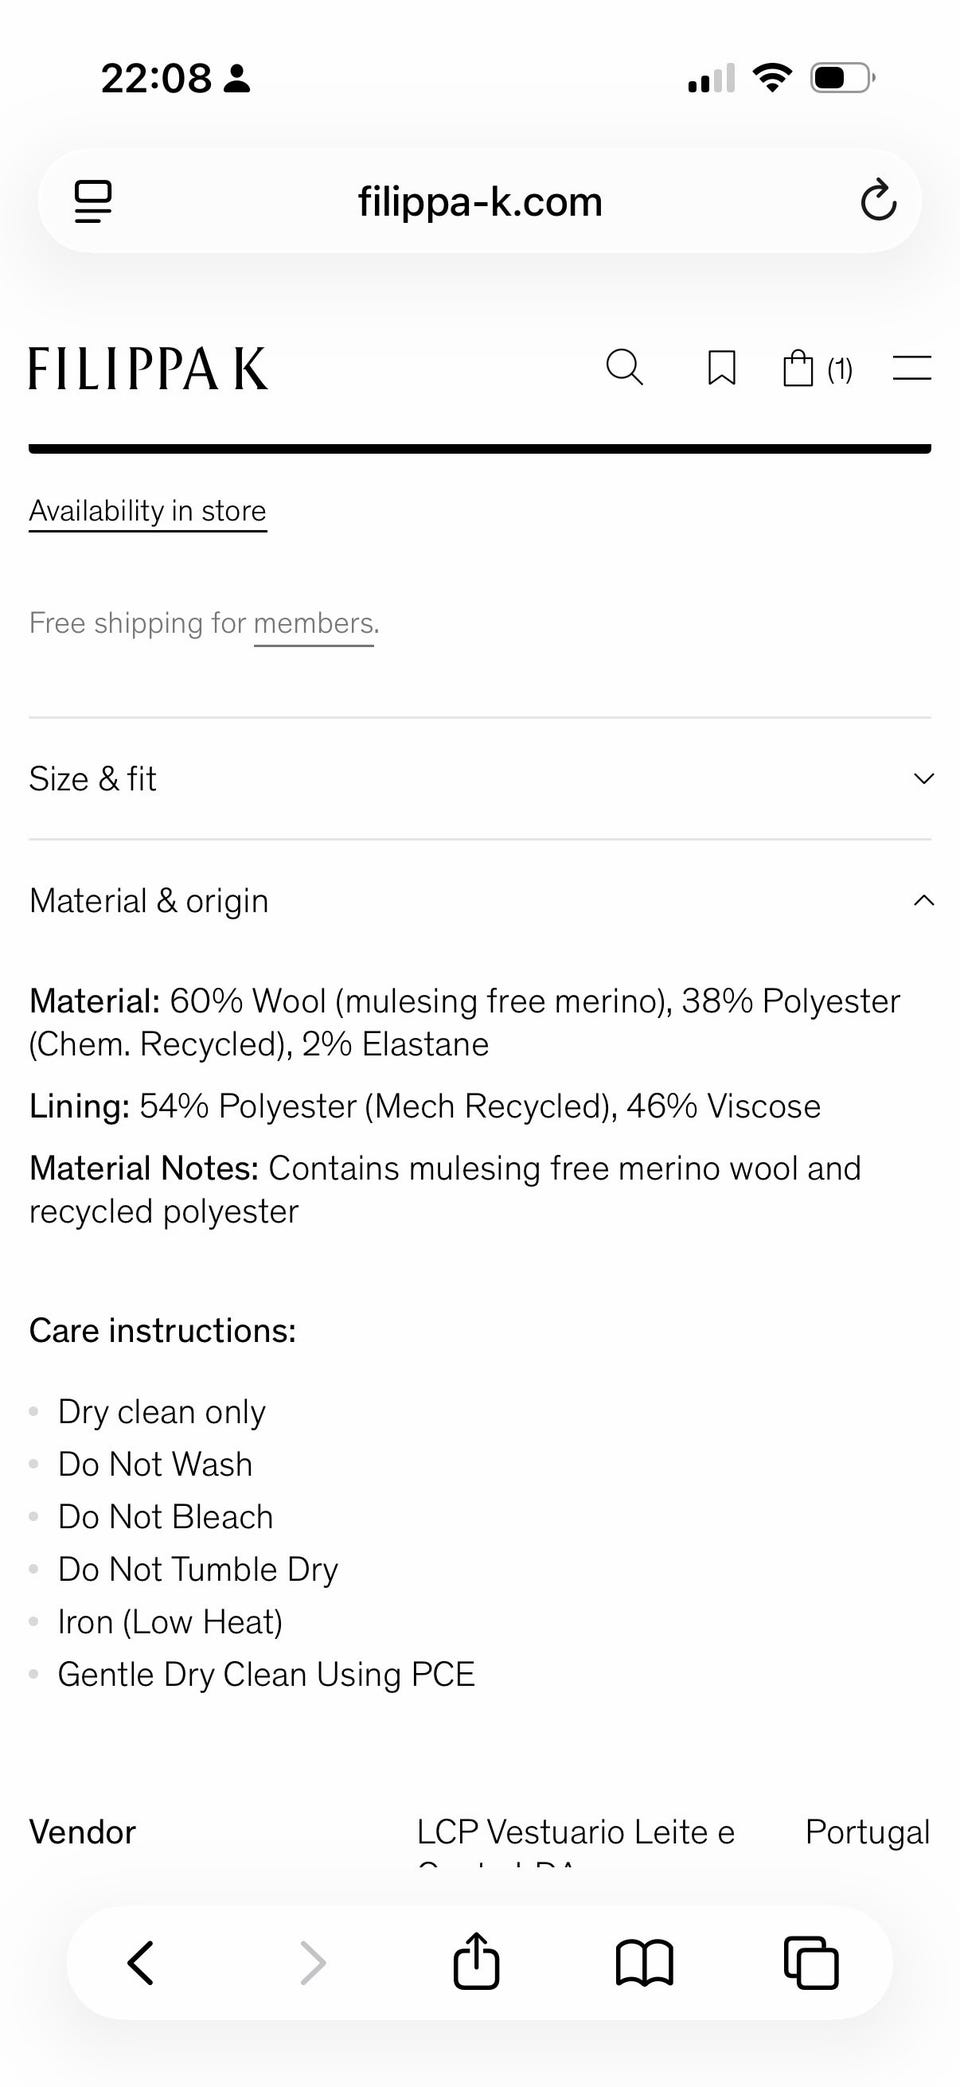
Task: Open the reader page settings icon
Action: [x=93, y=201]
